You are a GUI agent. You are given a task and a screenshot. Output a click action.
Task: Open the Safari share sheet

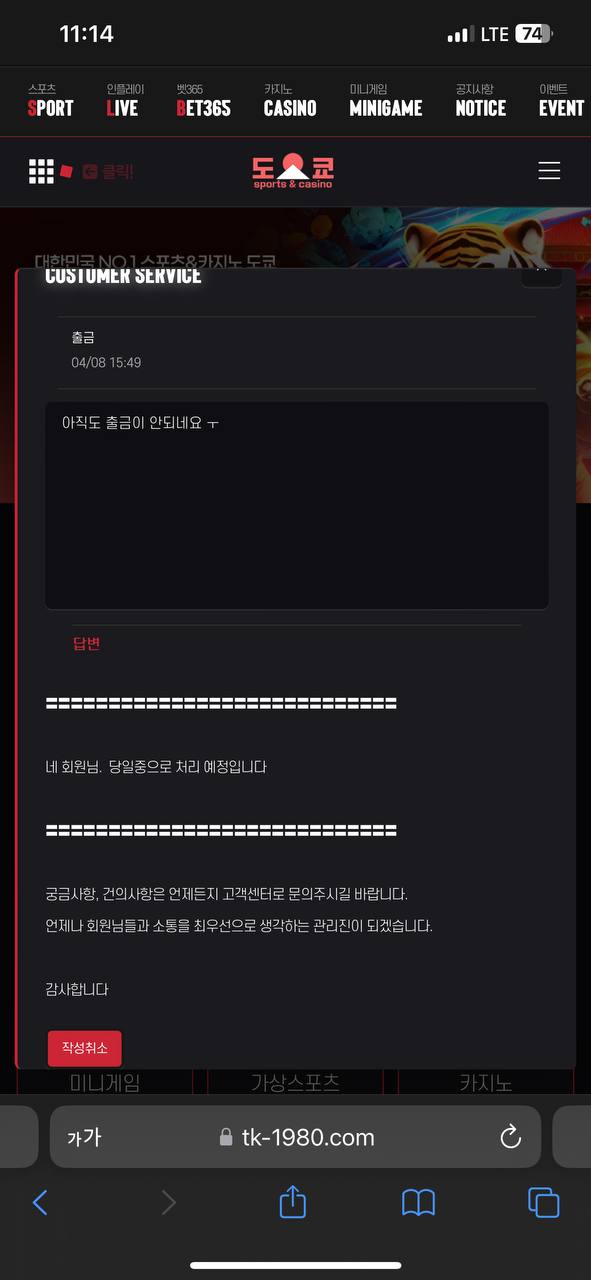click(292, 1201)
